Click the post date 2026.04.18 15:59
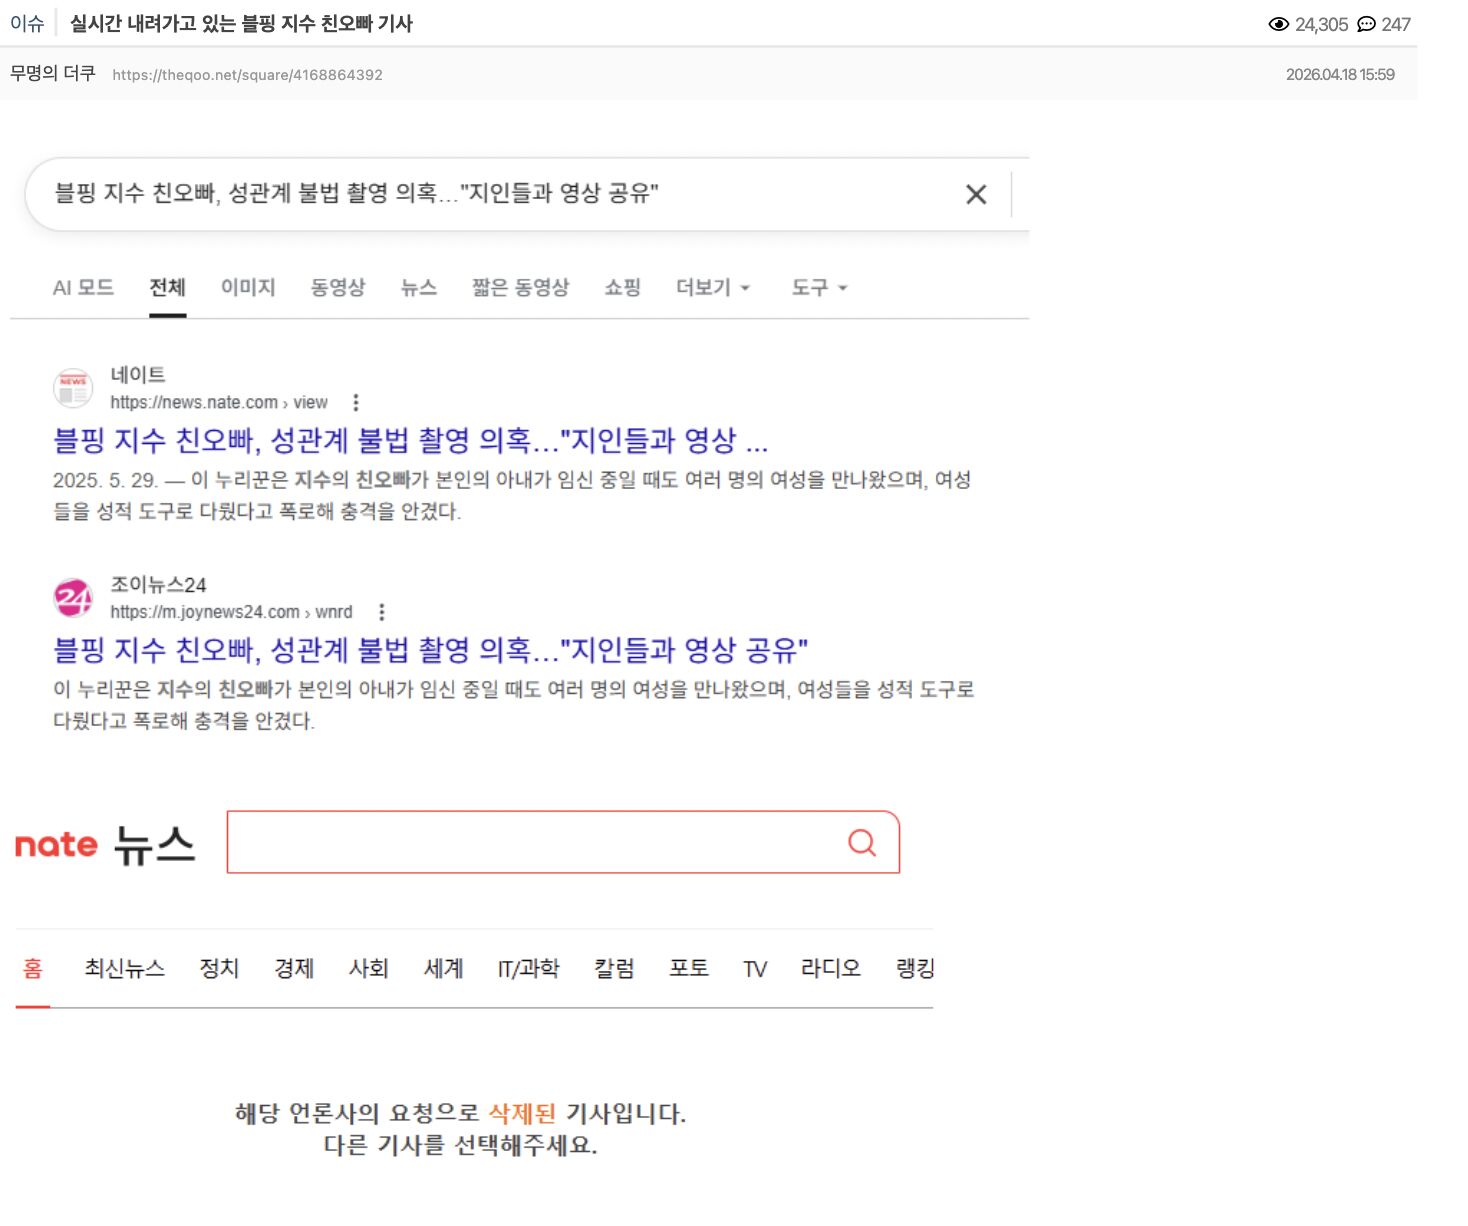 (1340, 75)
